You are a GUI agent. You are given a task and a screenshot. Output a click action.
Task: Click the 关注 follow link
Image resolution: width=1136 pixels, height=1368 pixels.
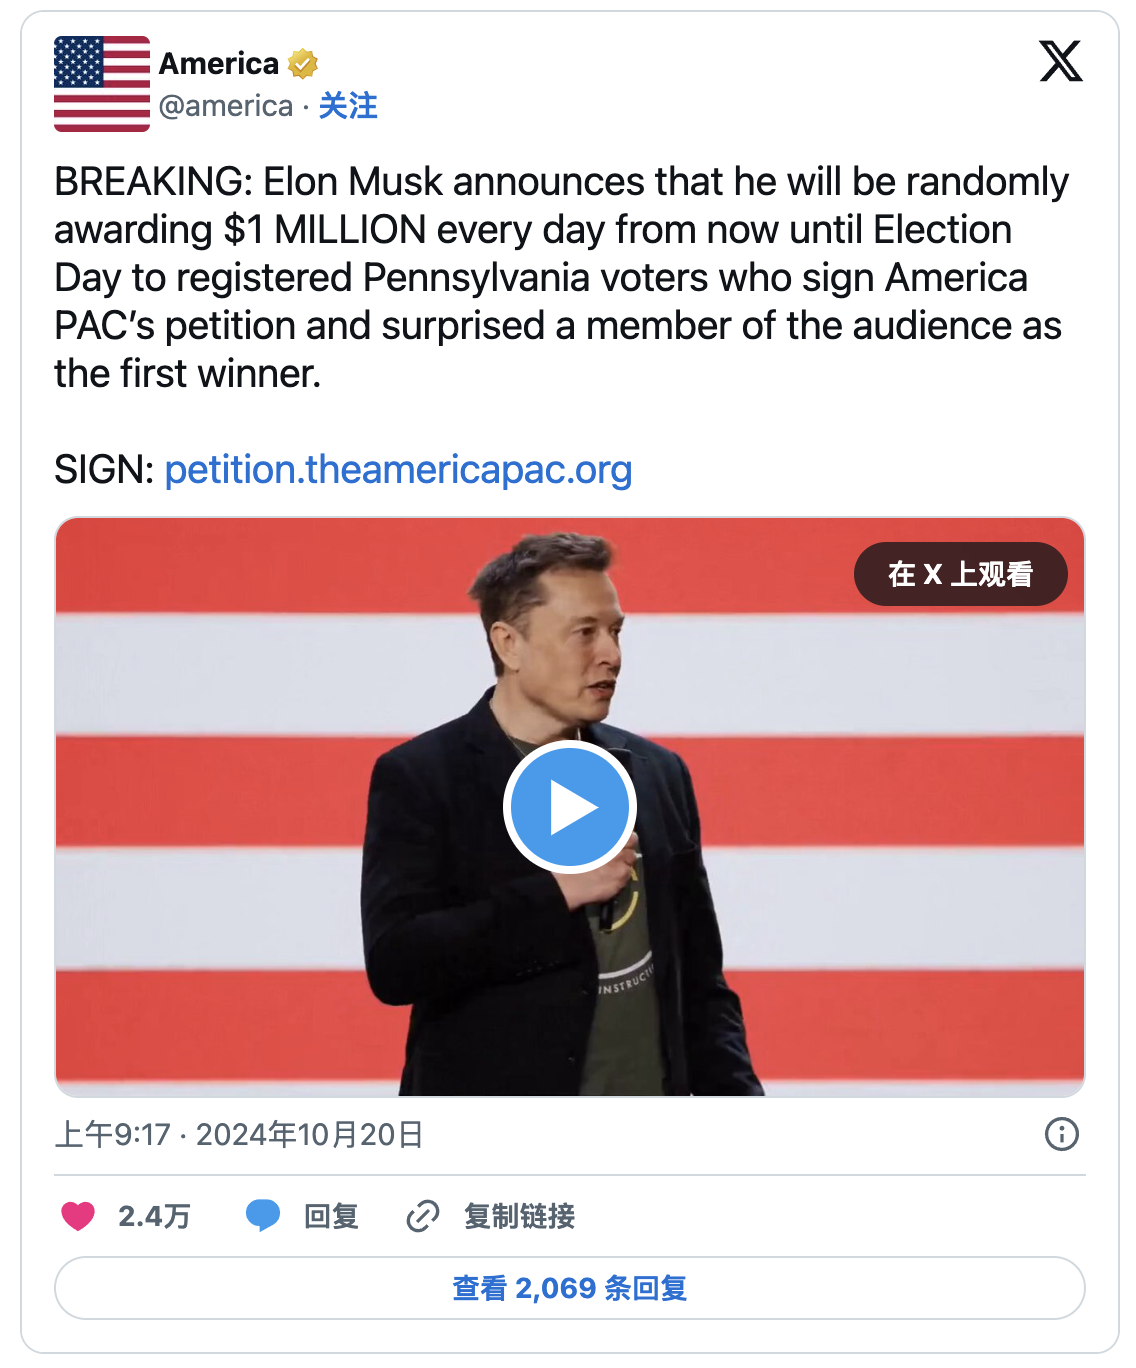tap(348, 106)
